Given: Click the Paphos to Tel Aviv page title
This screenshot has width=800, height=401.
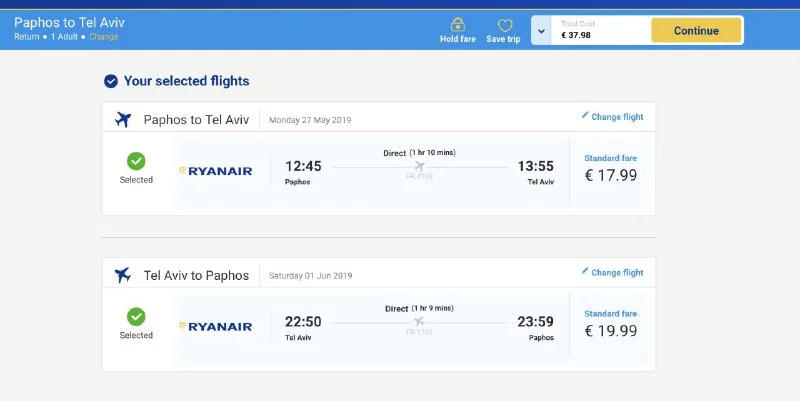Looking at the screenshot, I should coord(69,21).
